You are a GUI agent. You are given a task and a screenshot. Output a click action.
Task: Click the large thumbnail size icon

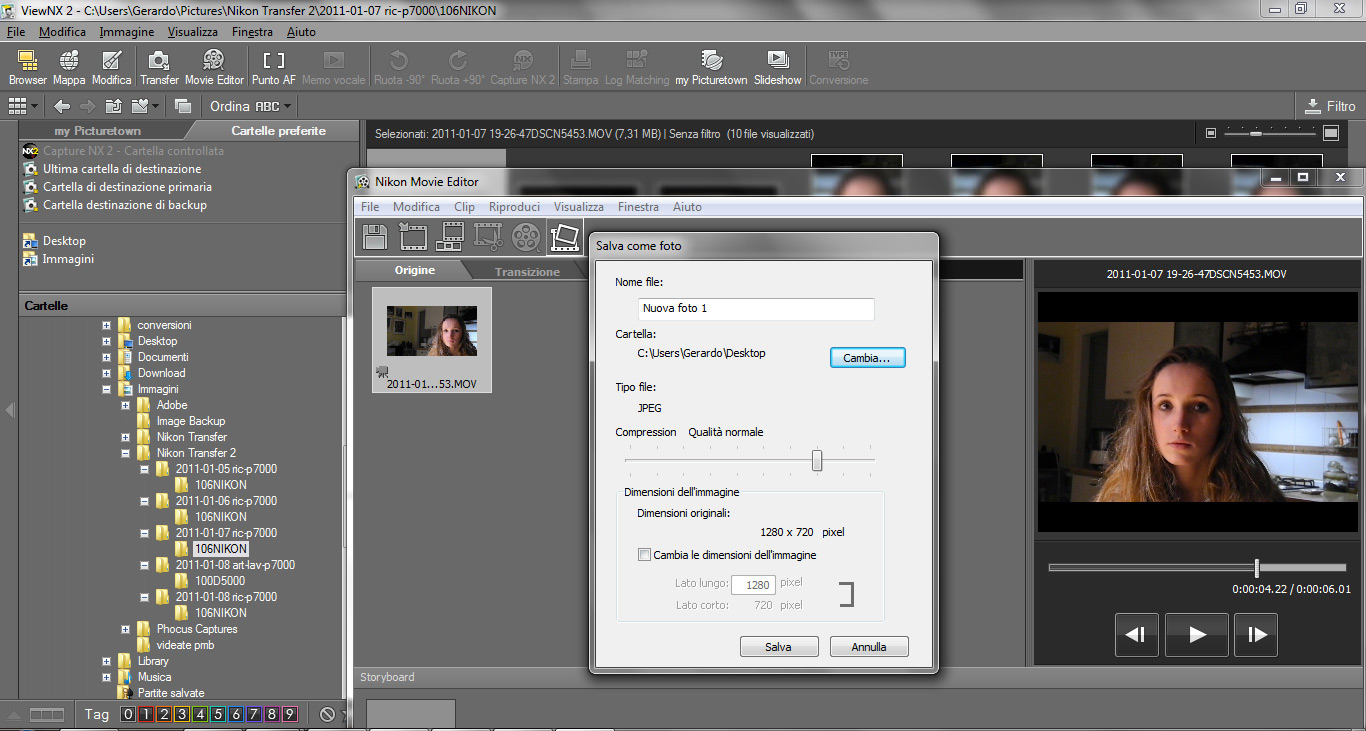[x=1331, y=133]
